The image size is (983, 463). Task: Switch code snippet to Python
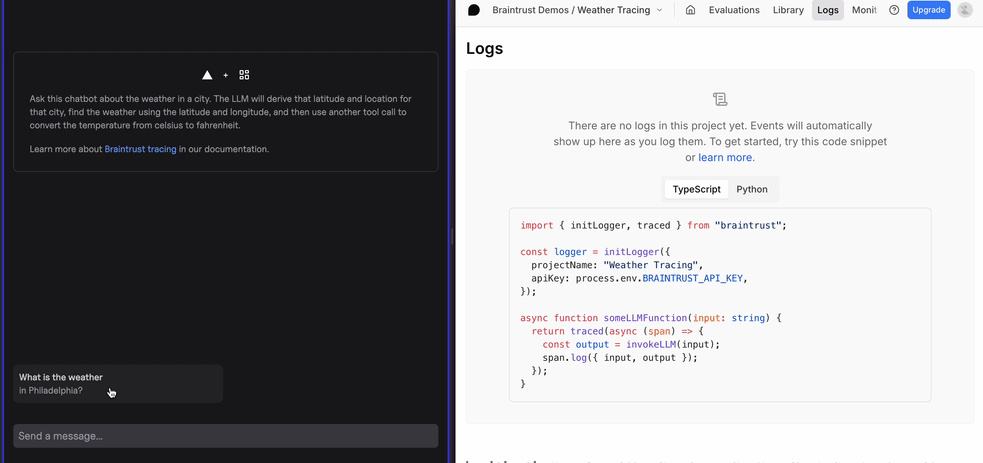coord(752,189)
